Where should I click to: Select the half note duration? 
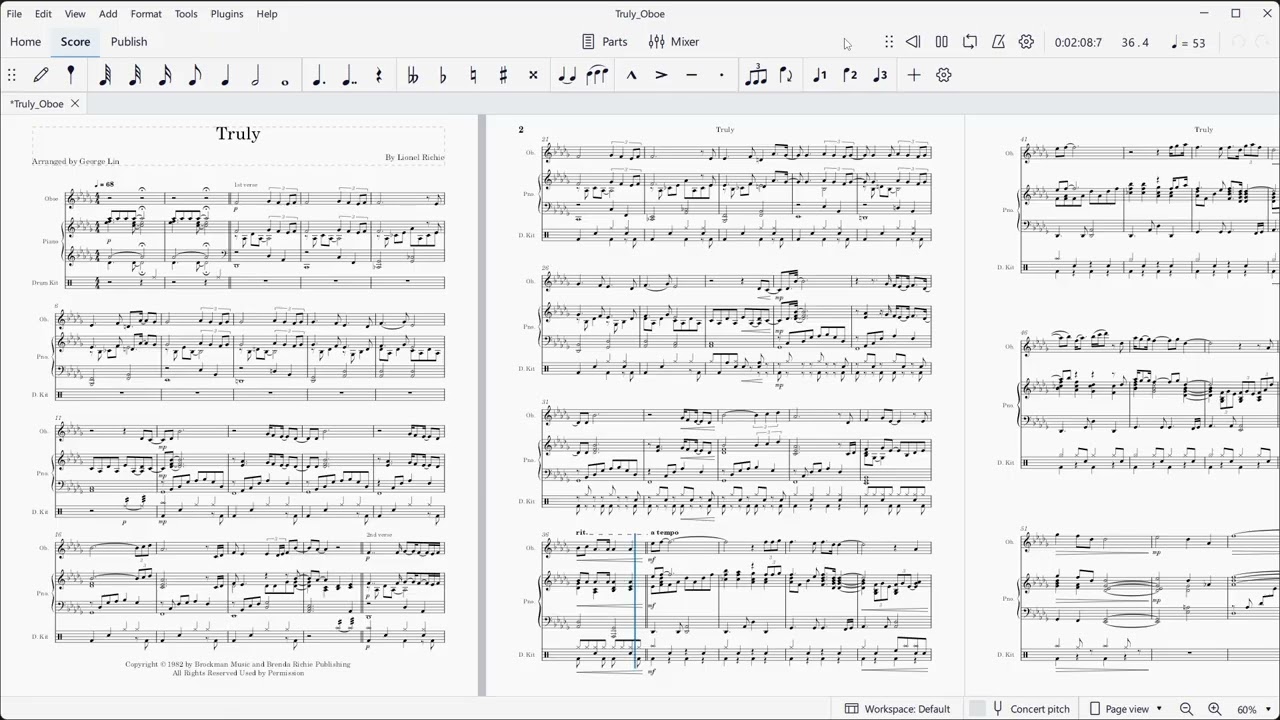(255, 75)
